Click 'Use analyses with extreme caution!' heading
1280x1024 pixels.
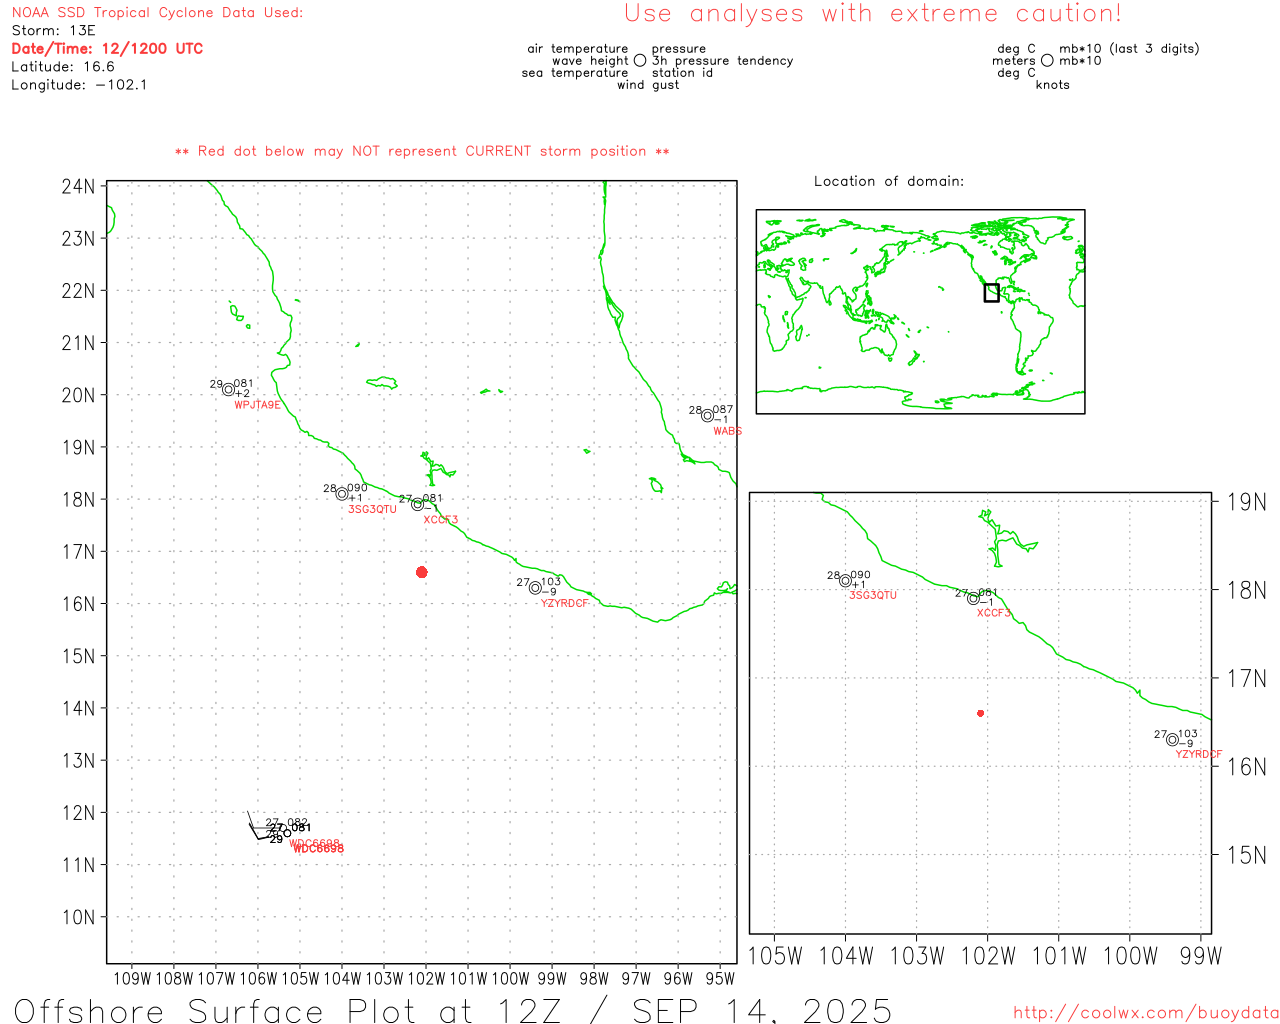coord(873,13)
